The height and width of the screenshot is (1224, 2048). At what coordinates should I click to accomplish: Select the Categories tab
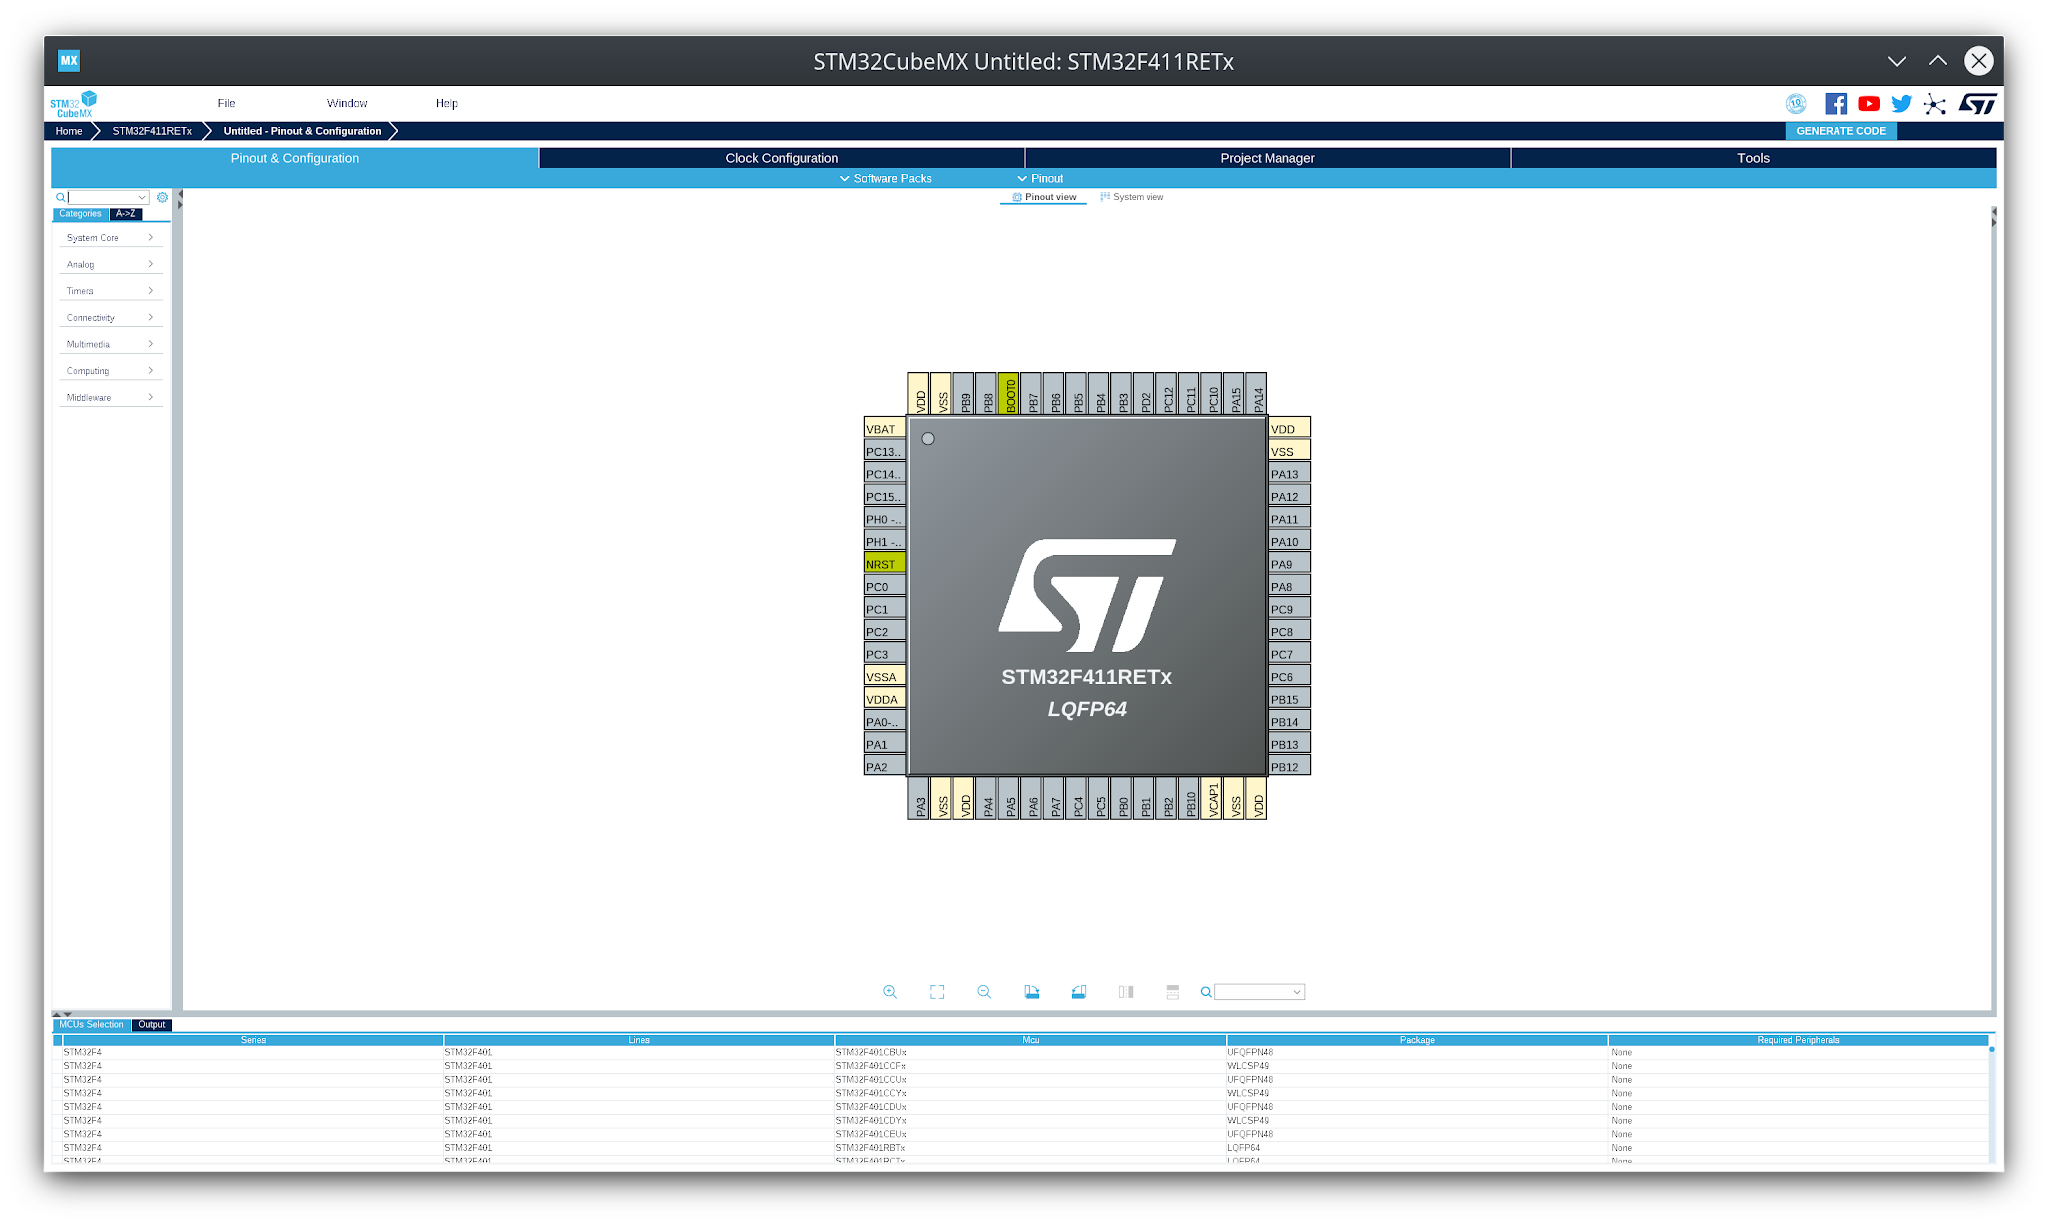tap(80, 214)
